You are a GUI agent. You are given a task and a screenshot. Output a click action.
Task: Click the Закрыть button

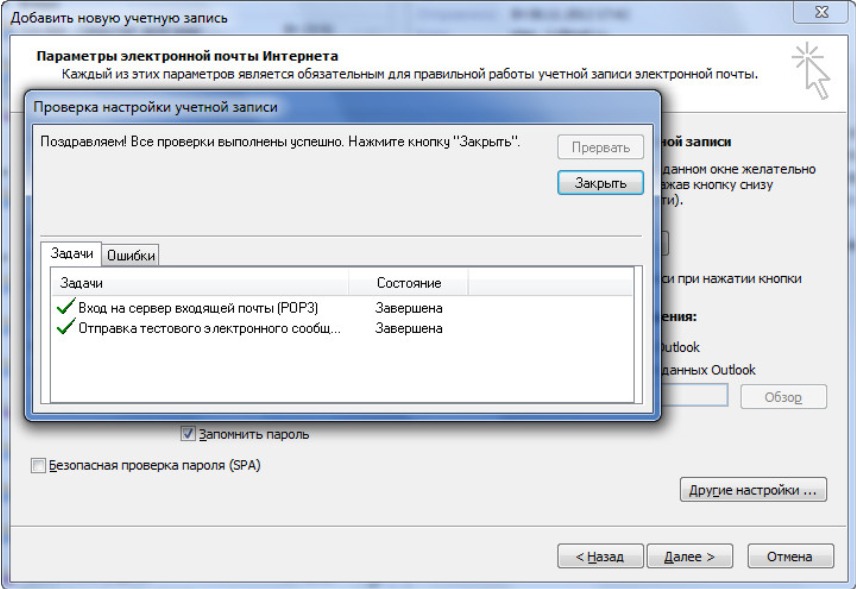coord(601,183)
